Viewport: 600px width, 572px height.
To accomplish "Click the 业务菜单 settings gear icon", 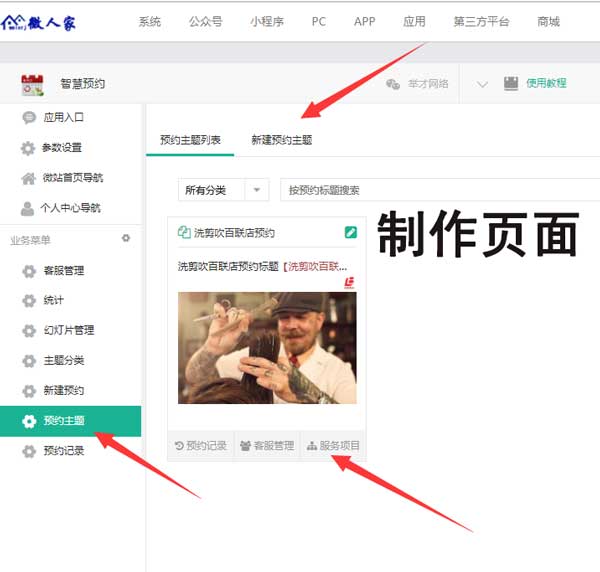I will click(126, 238).
